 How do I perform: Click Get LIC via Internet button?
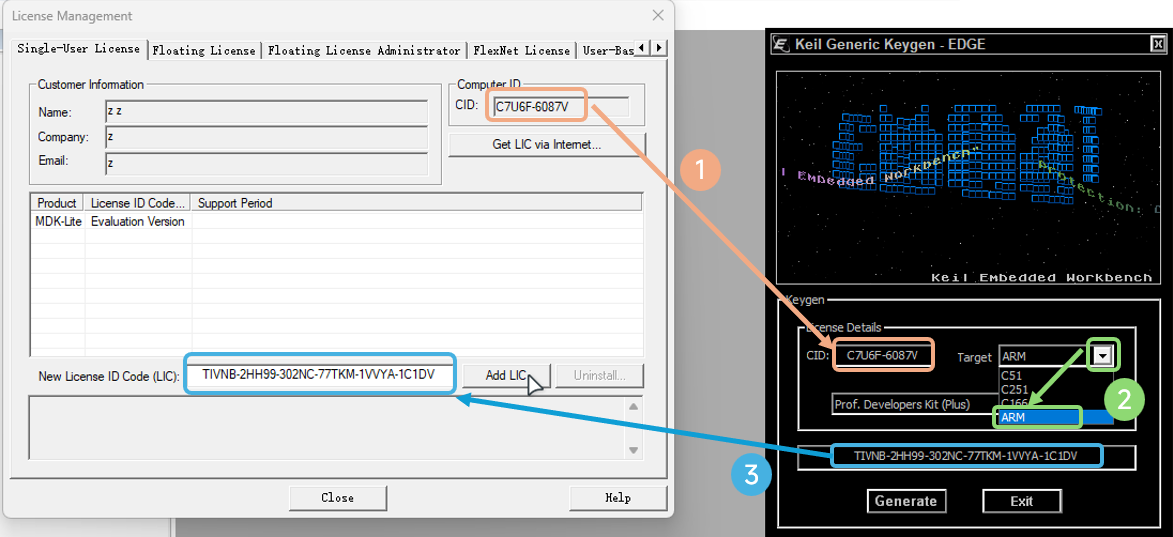pos(547,144)
